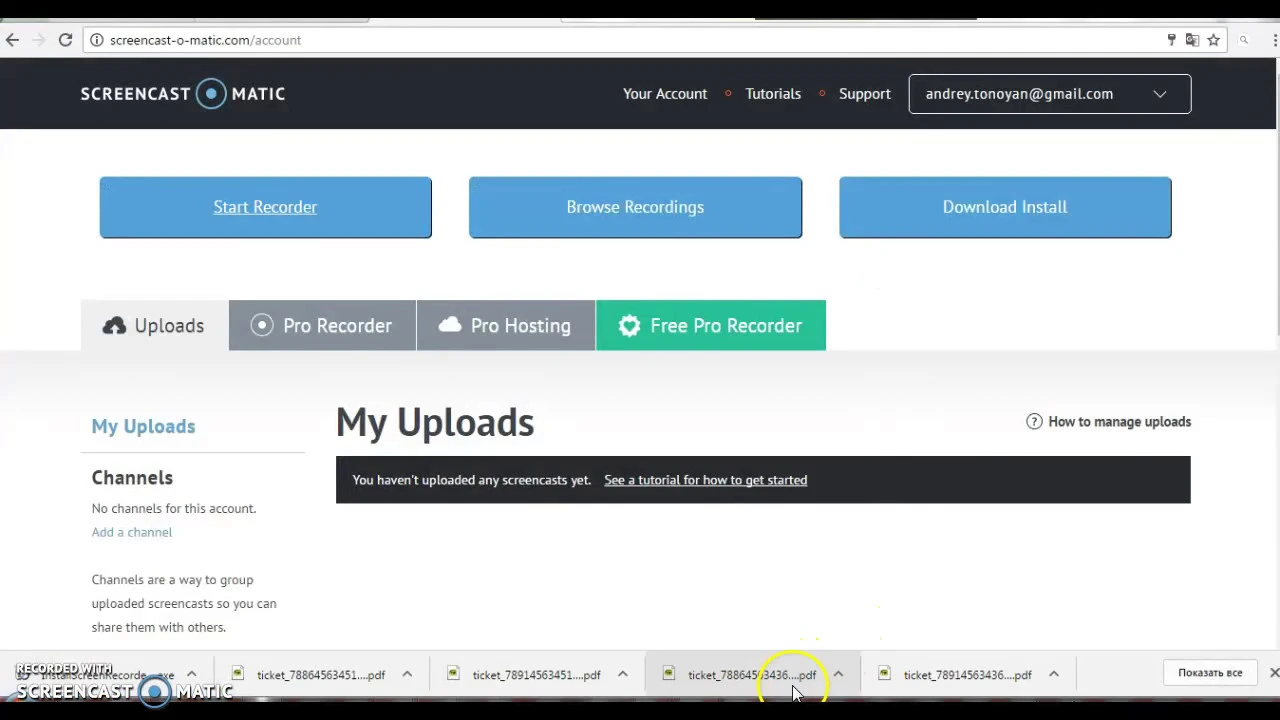Open Support in top navigation

tap(865, 94)
